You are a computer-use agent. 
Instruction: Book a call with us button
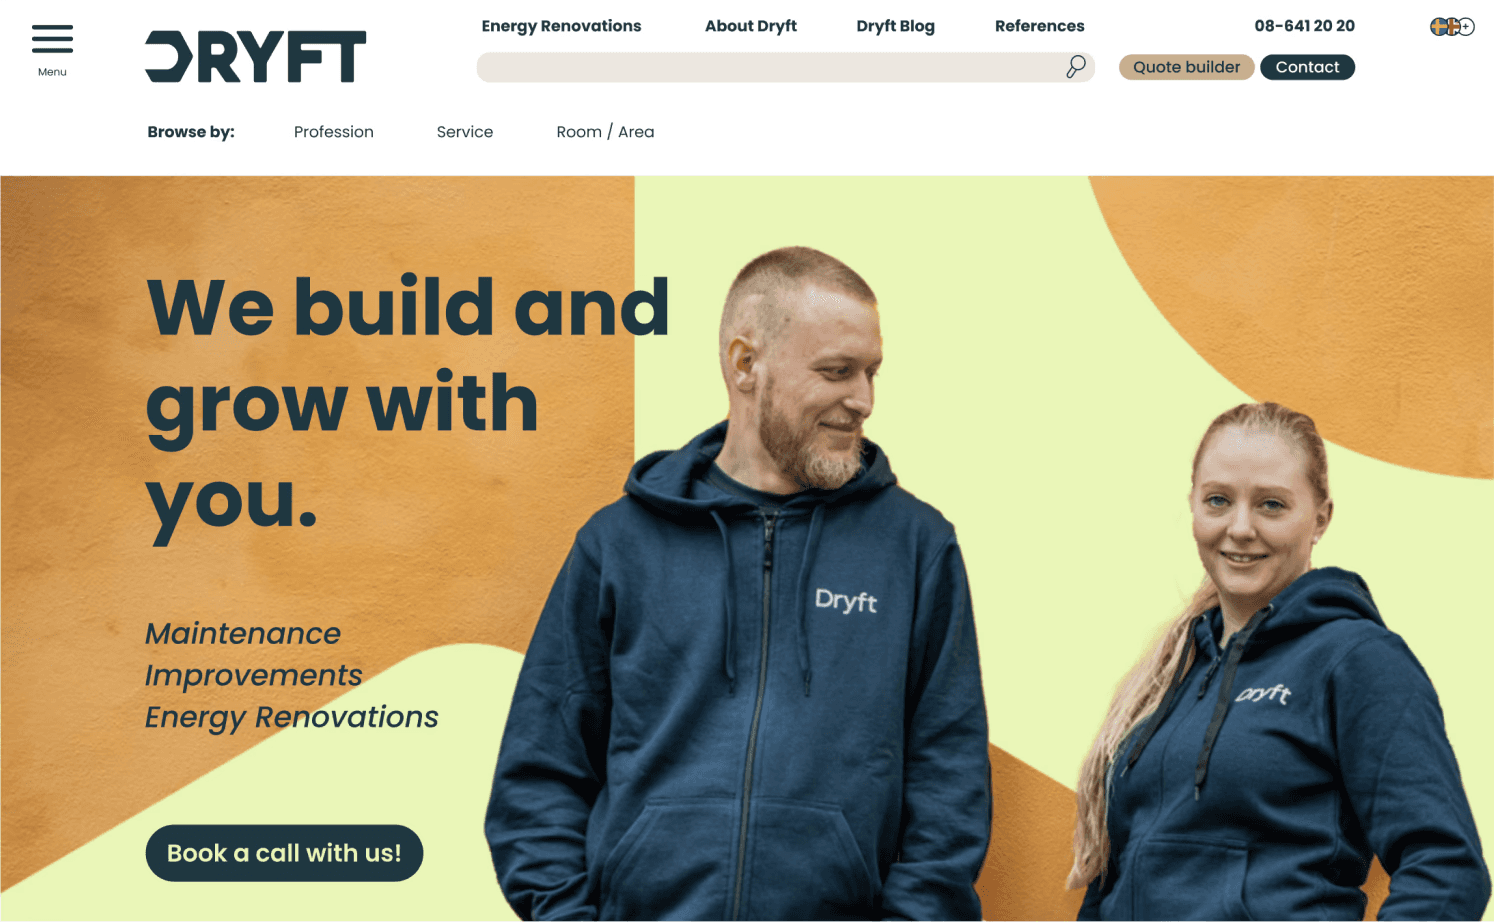coord(284,853)
